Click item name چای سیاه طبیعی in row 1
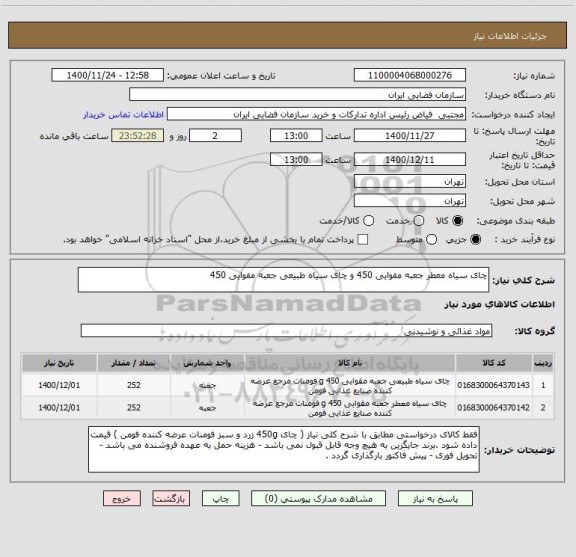Image resolution: width=576 pixels, height=557 pixels. point(350,385)
